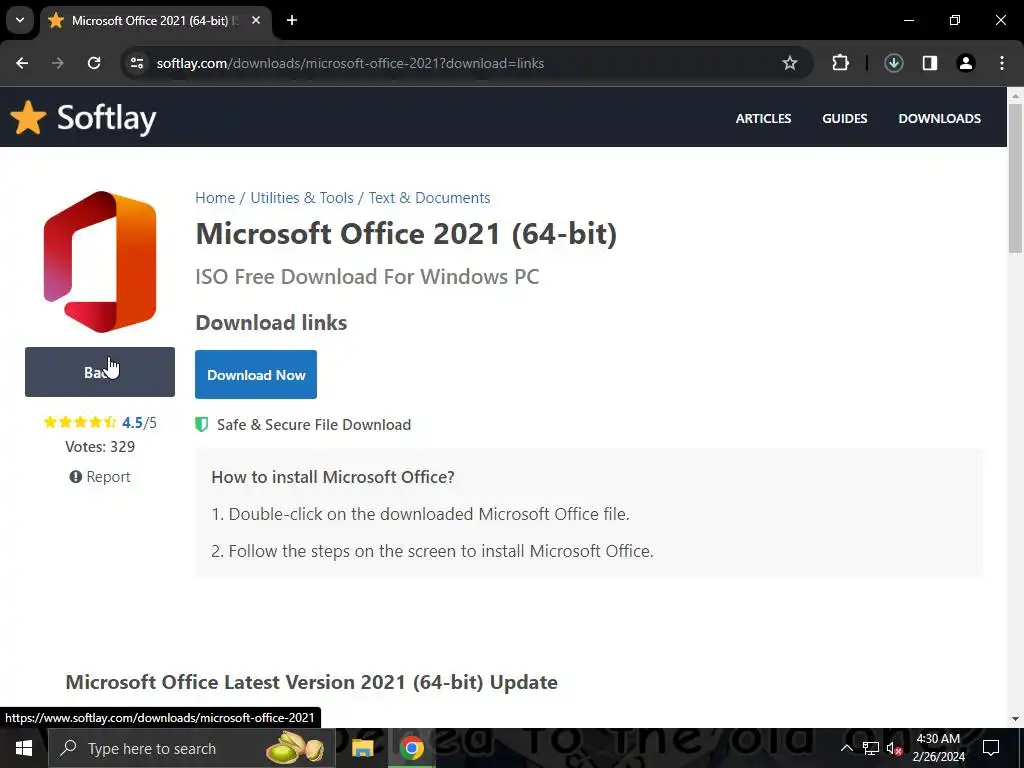Open a new tab with plus icon
The image size is (1024, 768).
click(292, 20)
